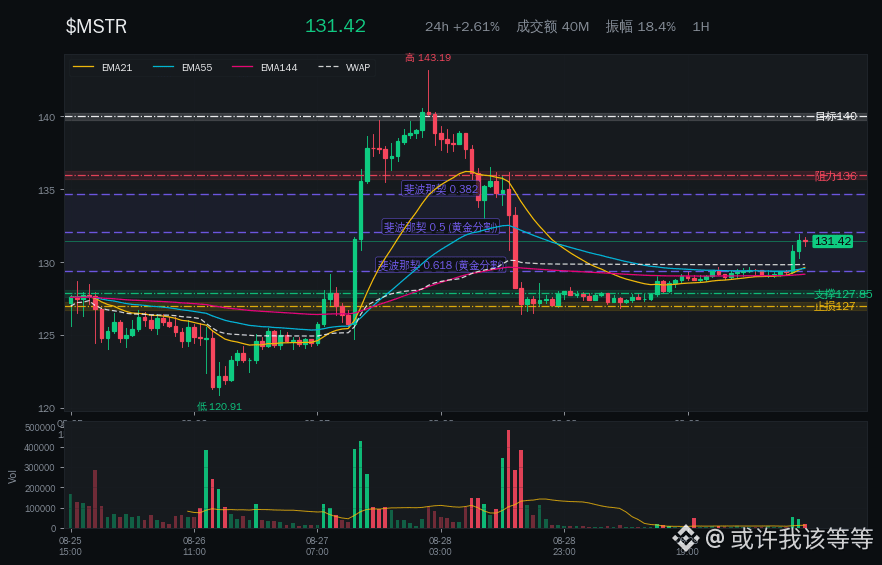The image size is (882, 565).
Task: Click the 130 price axis tick
Action: pos(47,263)
